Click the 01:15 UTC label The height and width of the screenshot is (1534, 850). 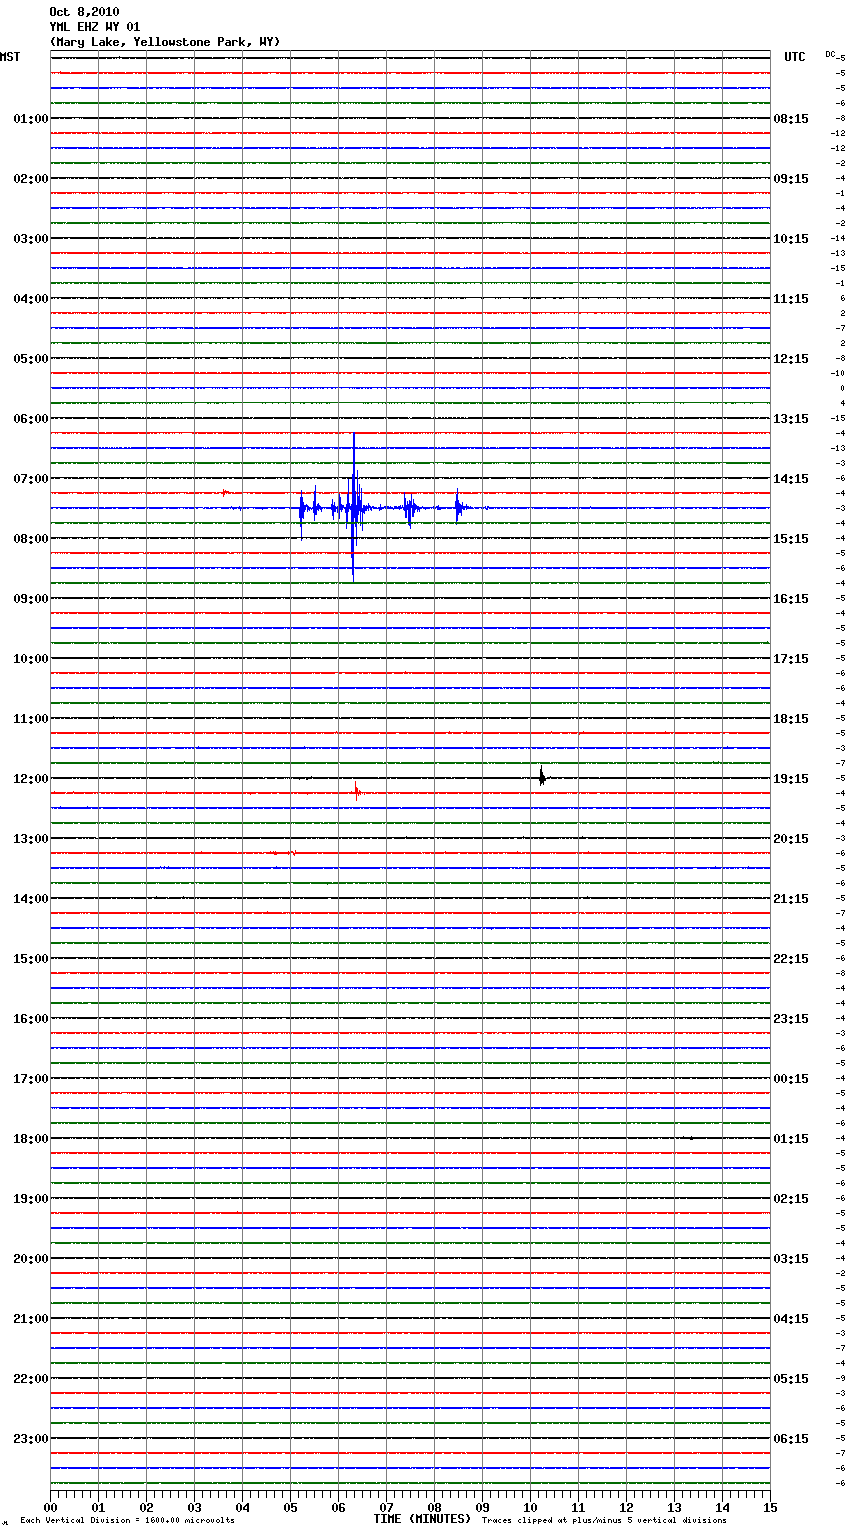click(x=791, y=1139)
